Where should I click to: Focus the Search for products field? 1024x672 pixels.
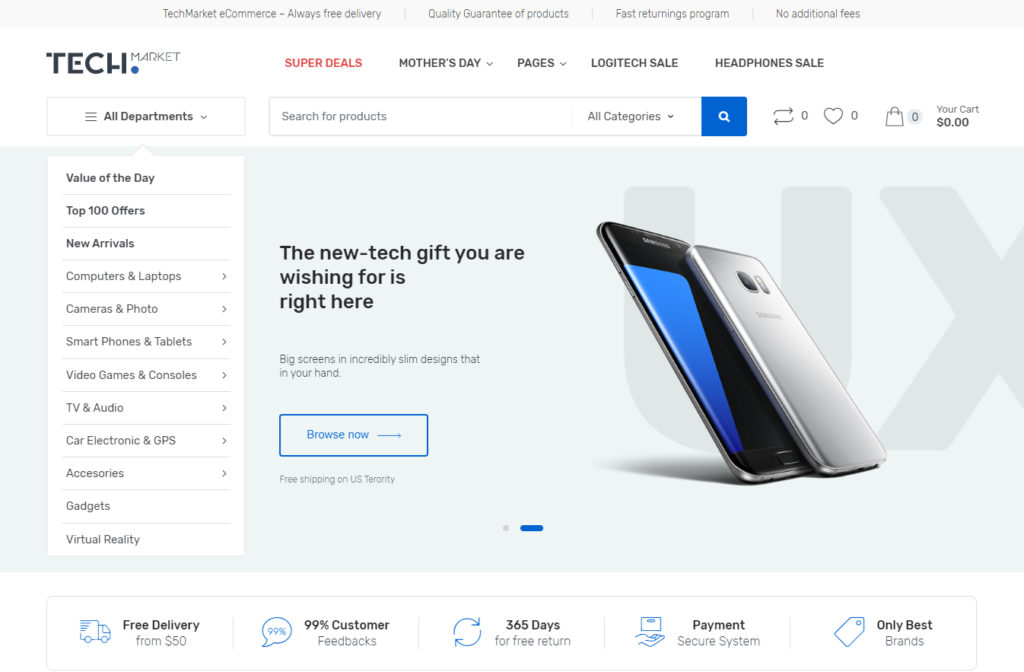pos(421,116)
